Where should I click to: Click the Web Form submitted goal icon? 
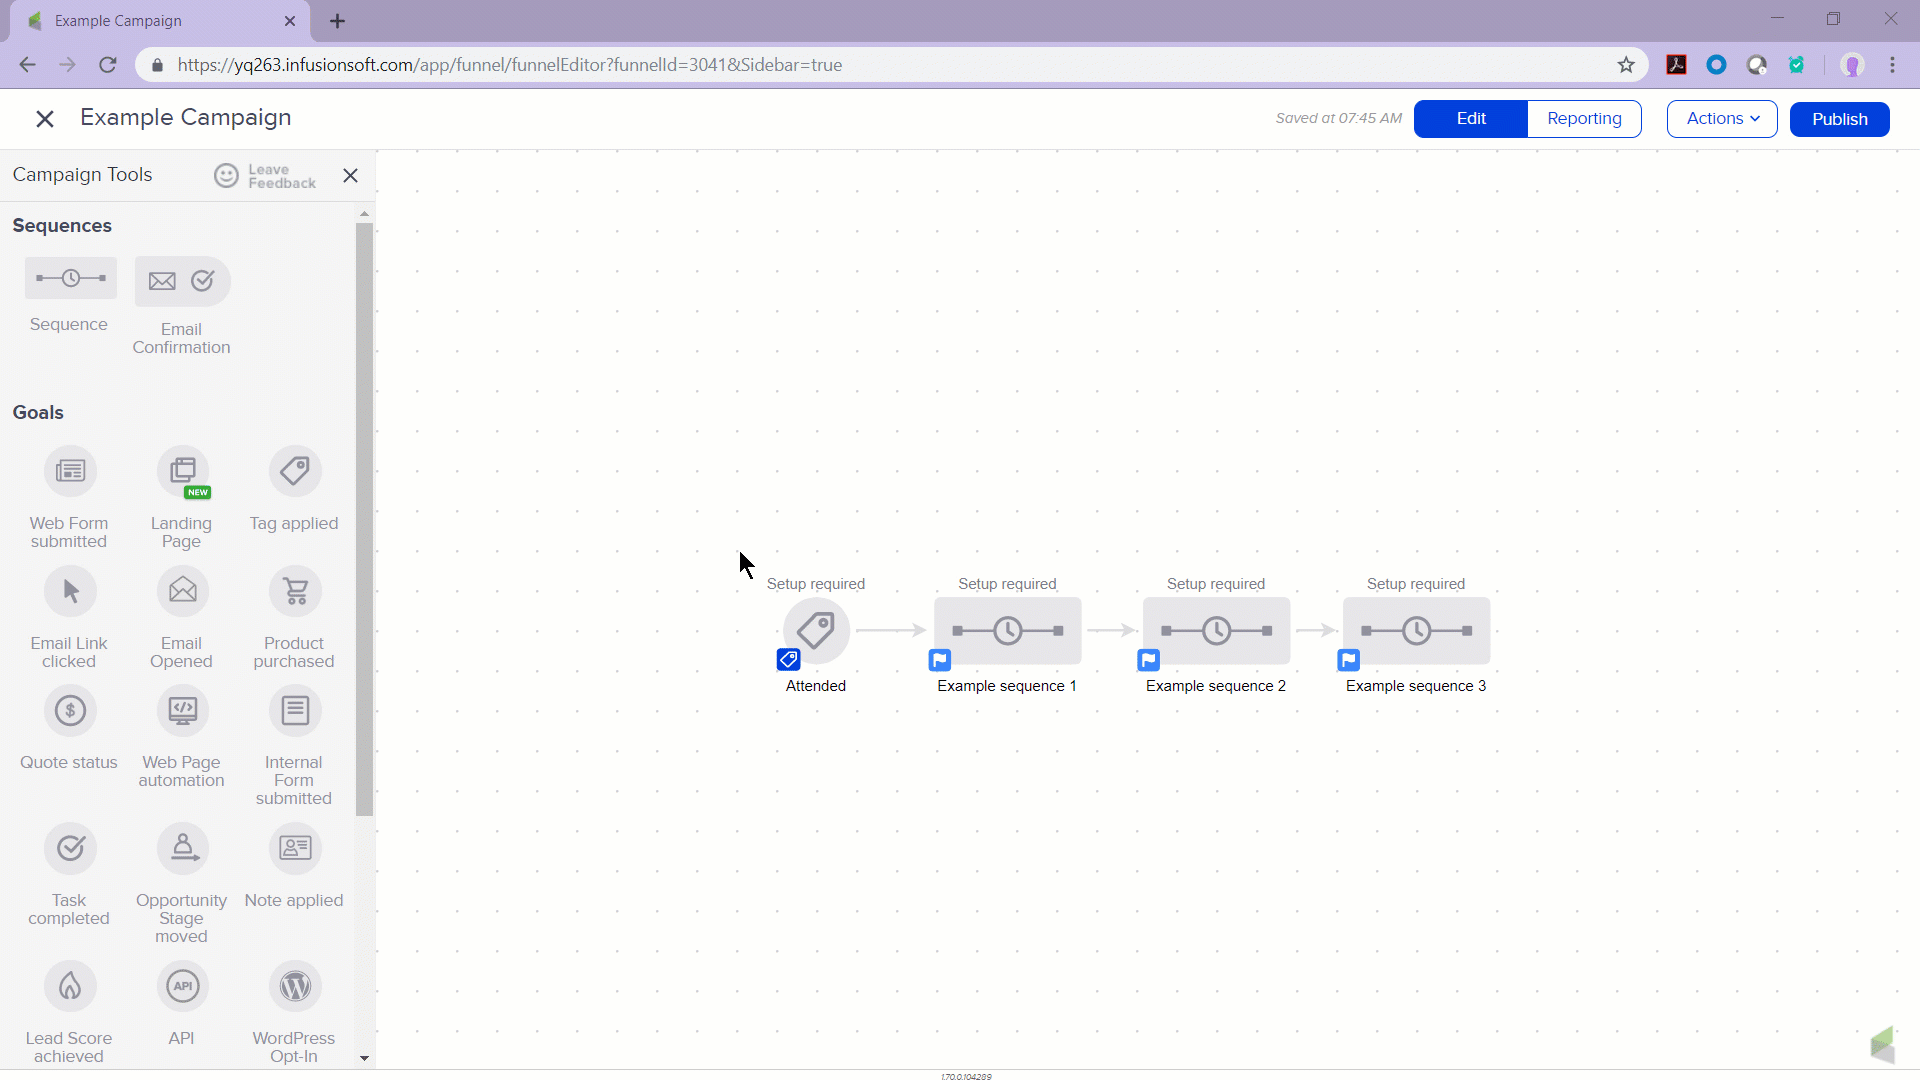(x=70, y=471)
